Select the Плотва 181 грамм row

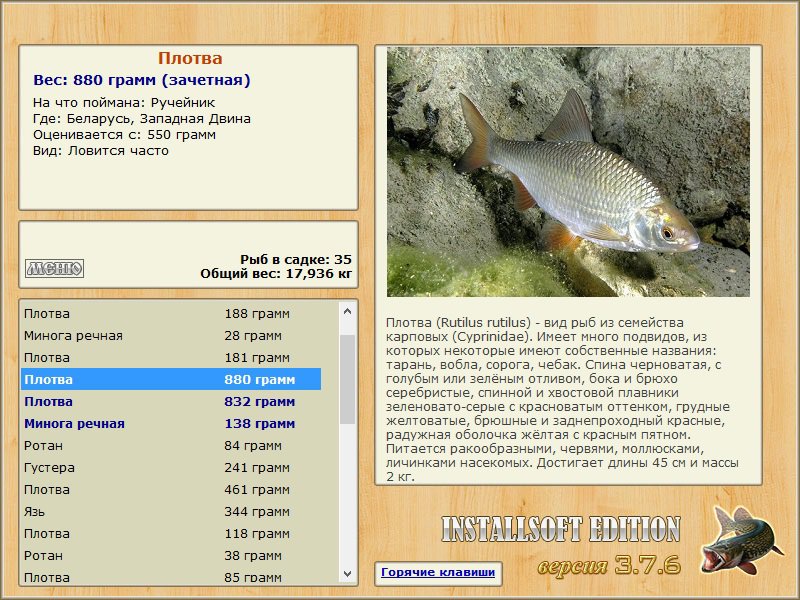(x=171, y=358)
